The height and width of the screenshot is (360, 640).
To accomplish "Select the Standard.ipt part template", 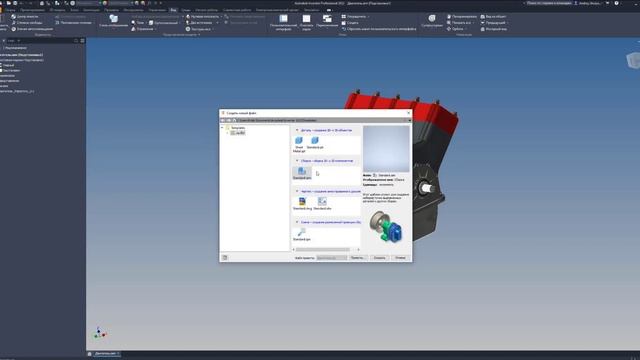I will point(315,141).
